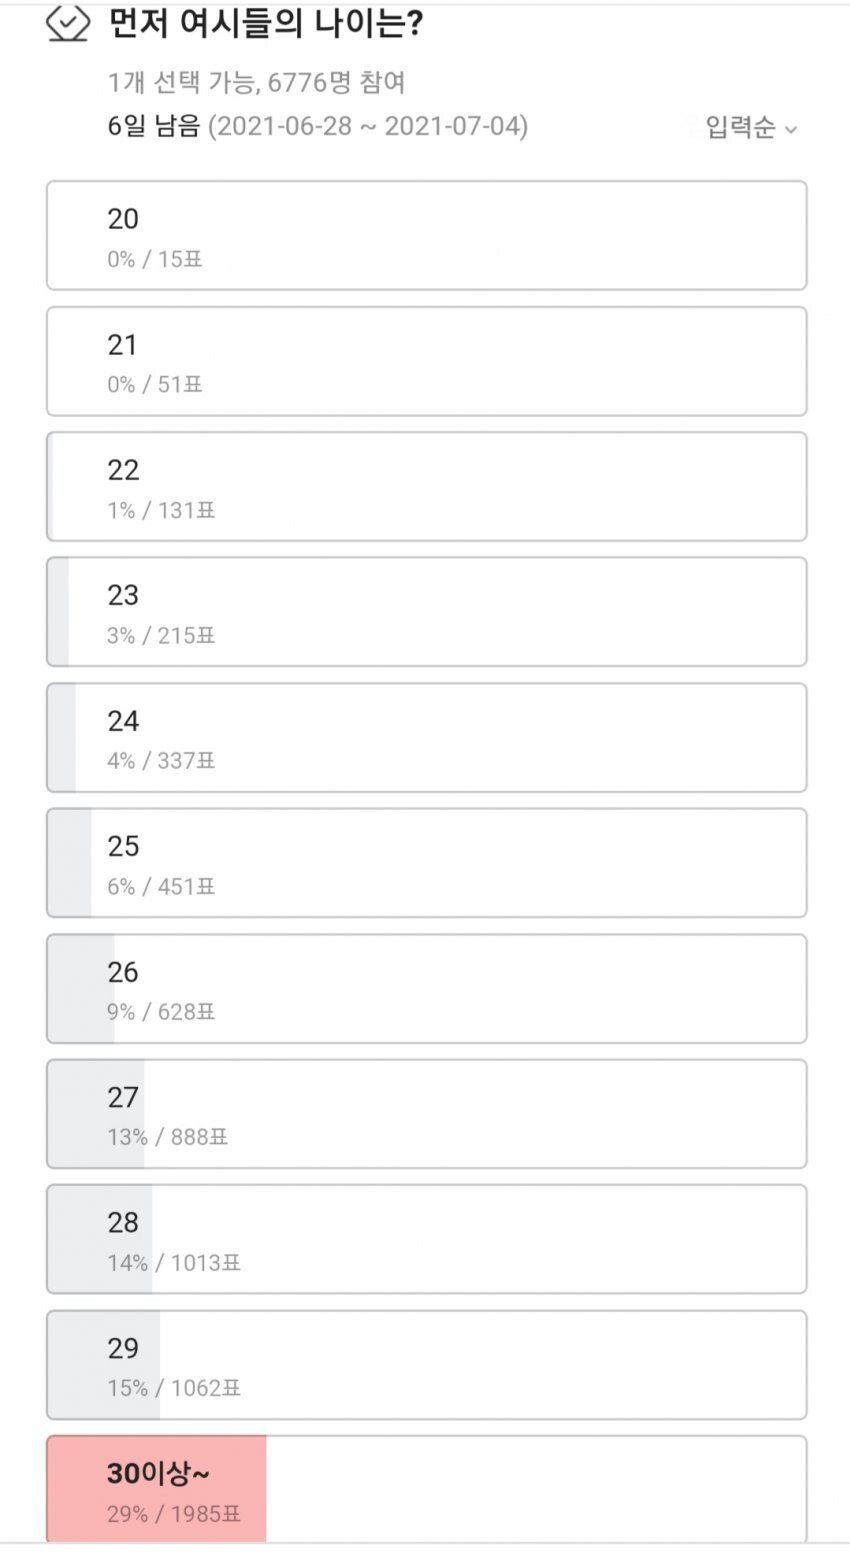
Task: Pick the age 22 poll option
Action: coord(426,487)
